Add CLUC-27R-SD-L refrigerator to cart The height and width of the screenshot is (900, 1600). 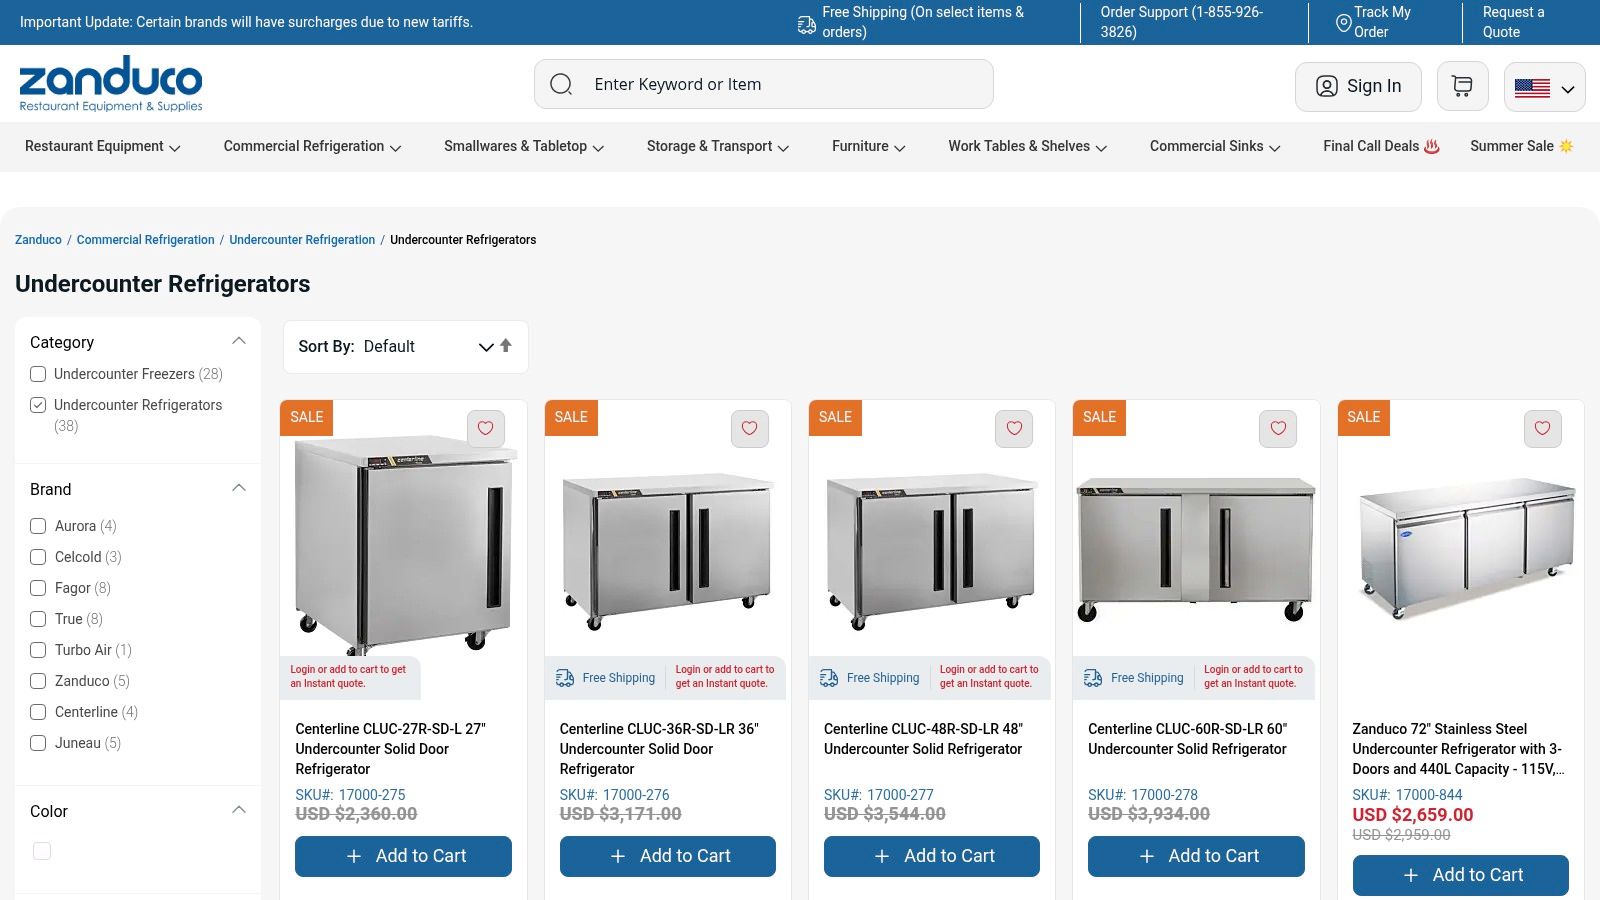(x=403, y=856)
